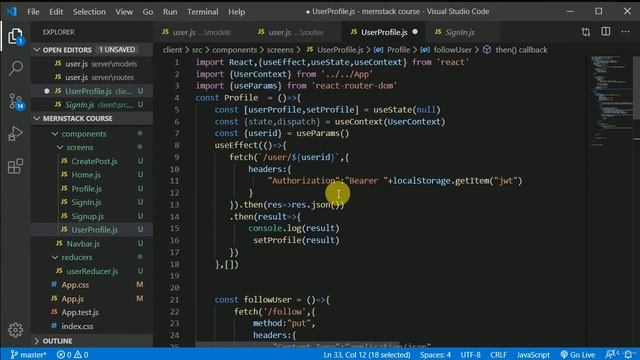Viewport: 640px width, 360px height.
Task: Click JS icon of UserProfile.js breadcrumb
Action: pyautogui.click(x=310, y=50)
